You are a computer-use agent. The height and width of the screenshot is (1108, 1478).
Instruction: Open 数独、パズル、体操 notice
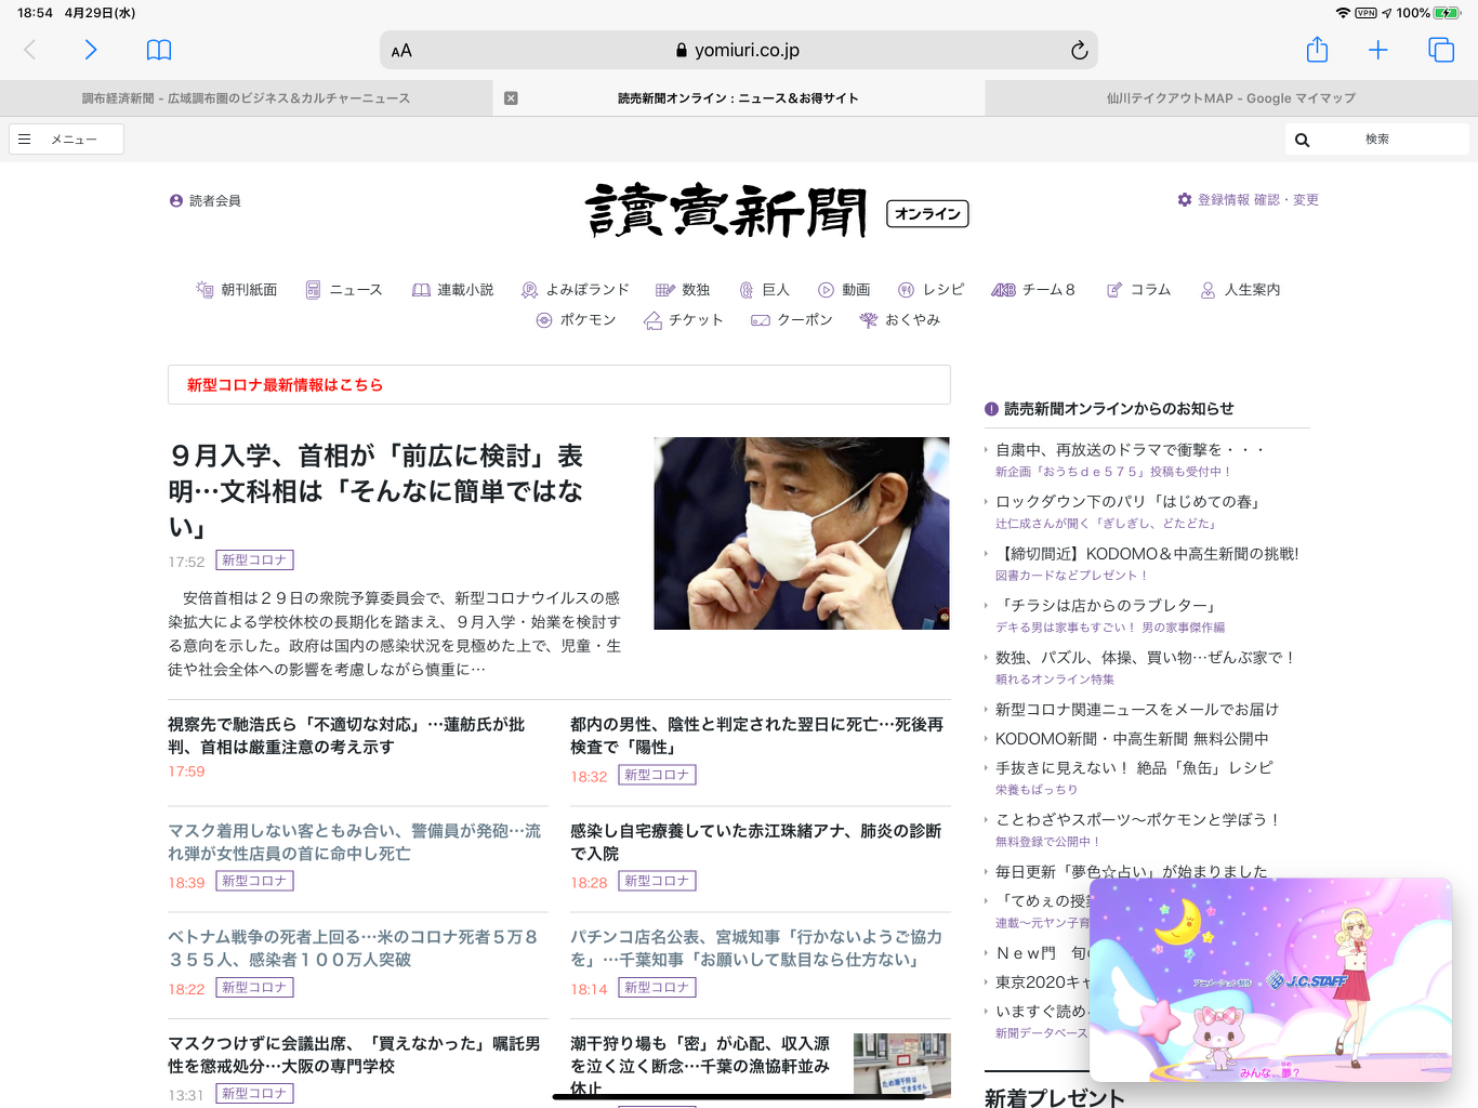coord(1146,658)
